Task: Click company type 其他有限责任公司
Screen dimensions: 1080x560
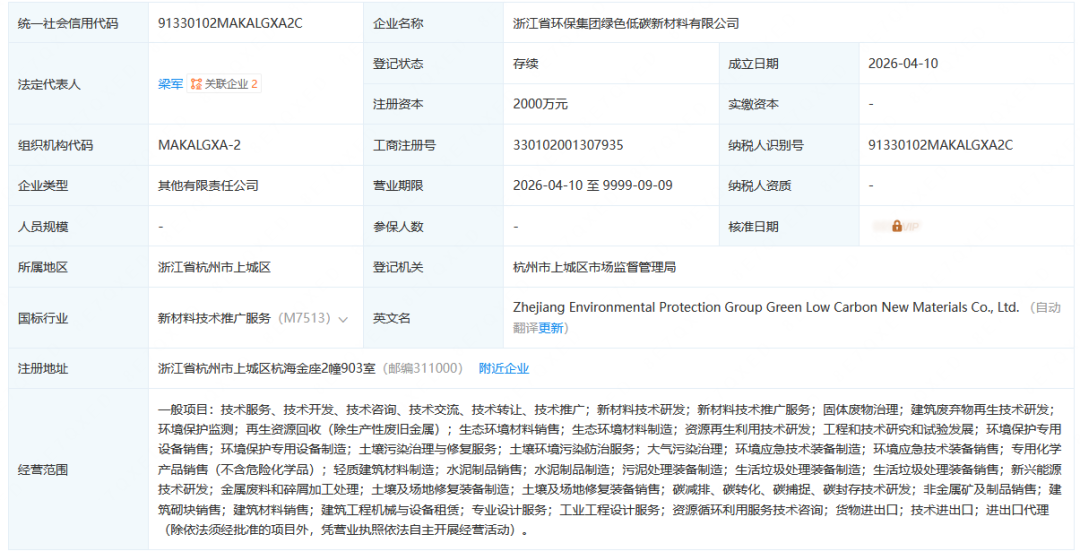Action: pyautogui.click(x=208, y=185)
